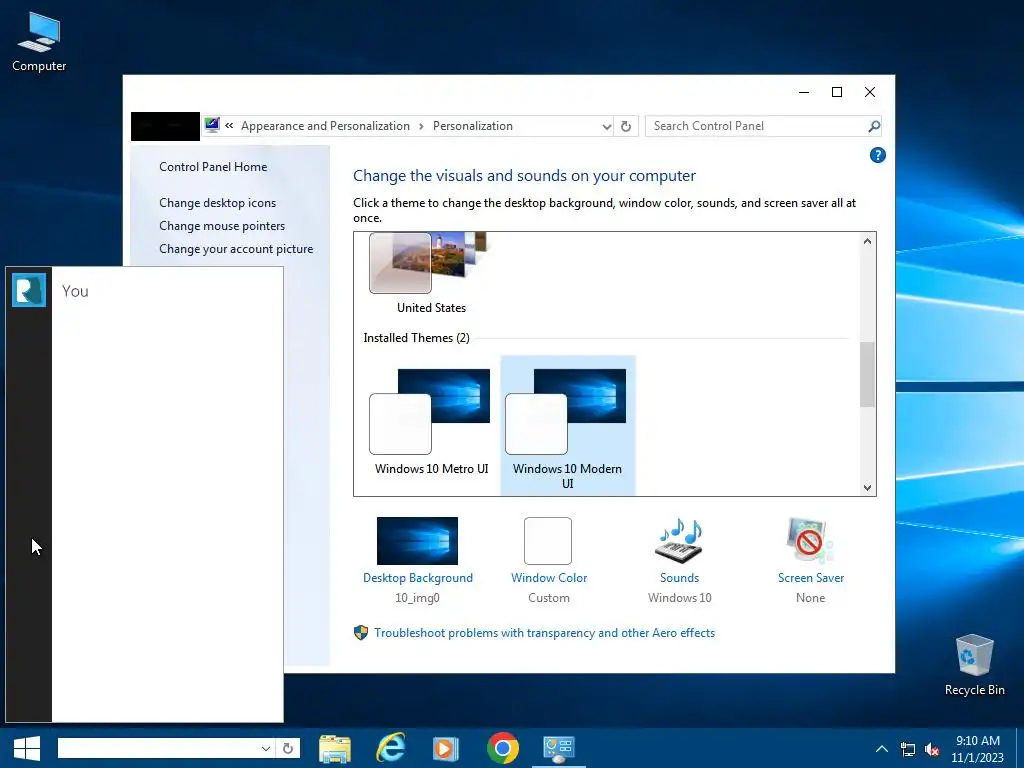Click the Window Color link

pos(549,578)
